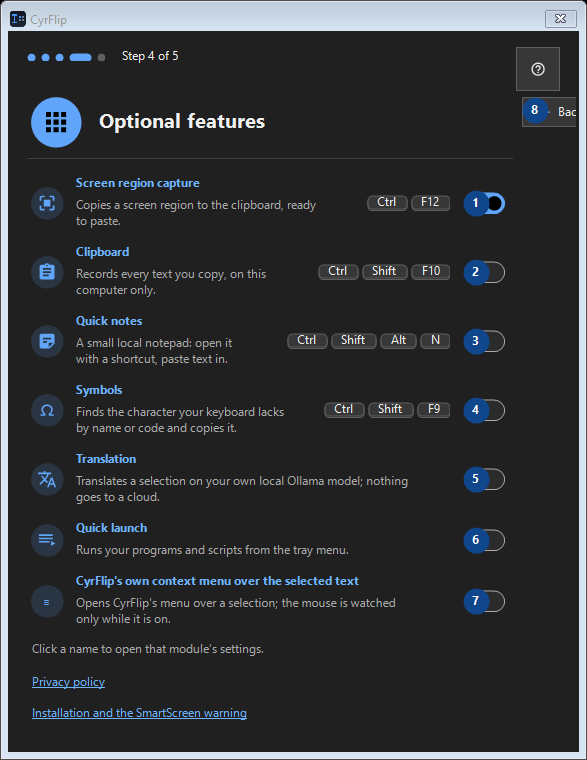Open the Privacy policy link
587x760 pixels.
click(68, 682)
